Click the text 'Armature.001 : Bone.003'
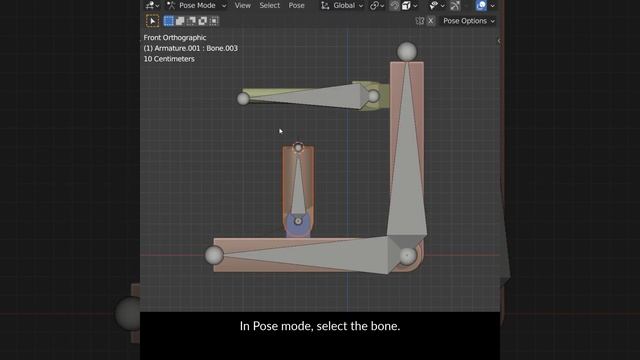 tap(196, 48)
